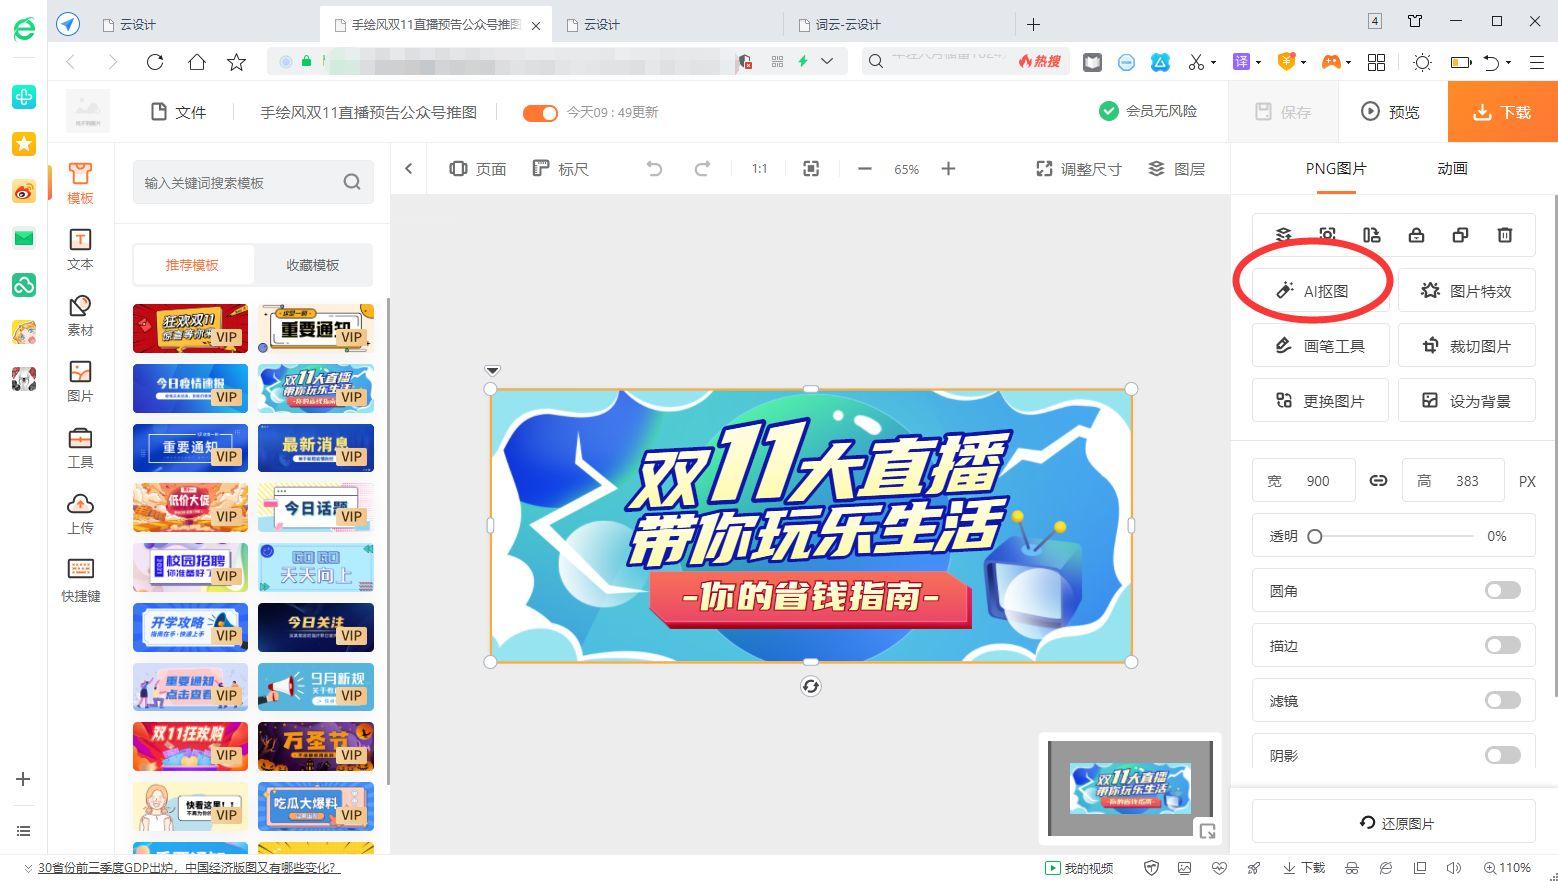The height and width of the screenshot is (881, 1558).
Task: Click the 画笔工具 brush tool button
Action: pyautogui.click(x=1320, y=345)
